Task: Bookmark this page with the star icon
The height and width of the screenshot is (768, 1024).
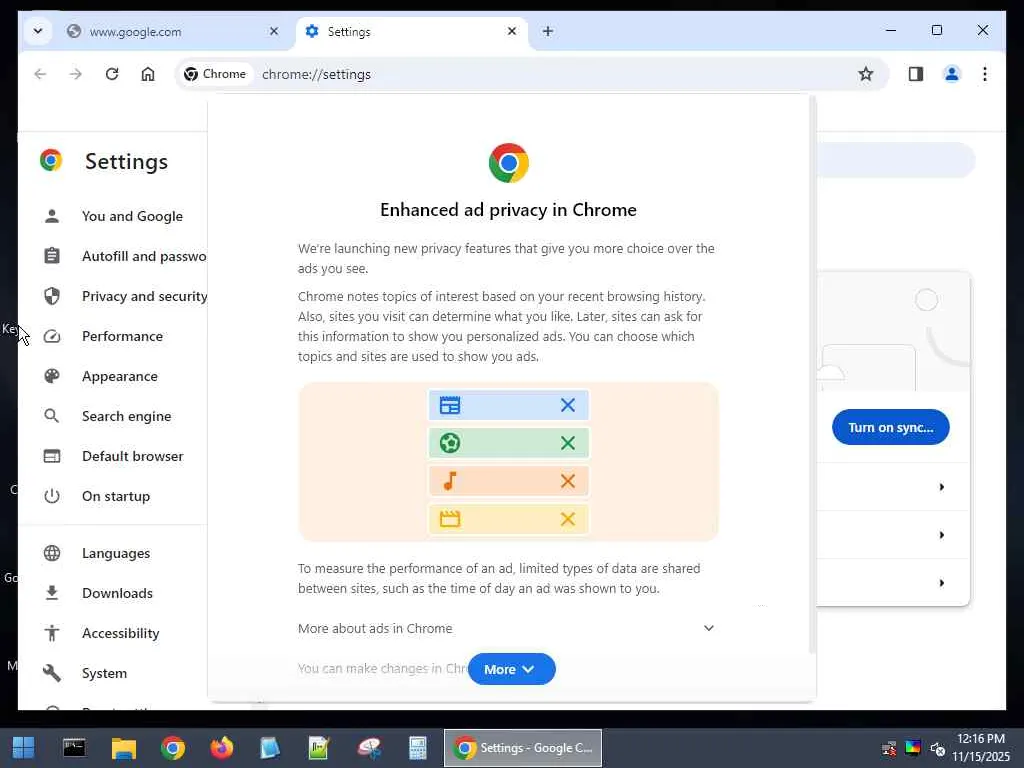Action: point(865,74)
